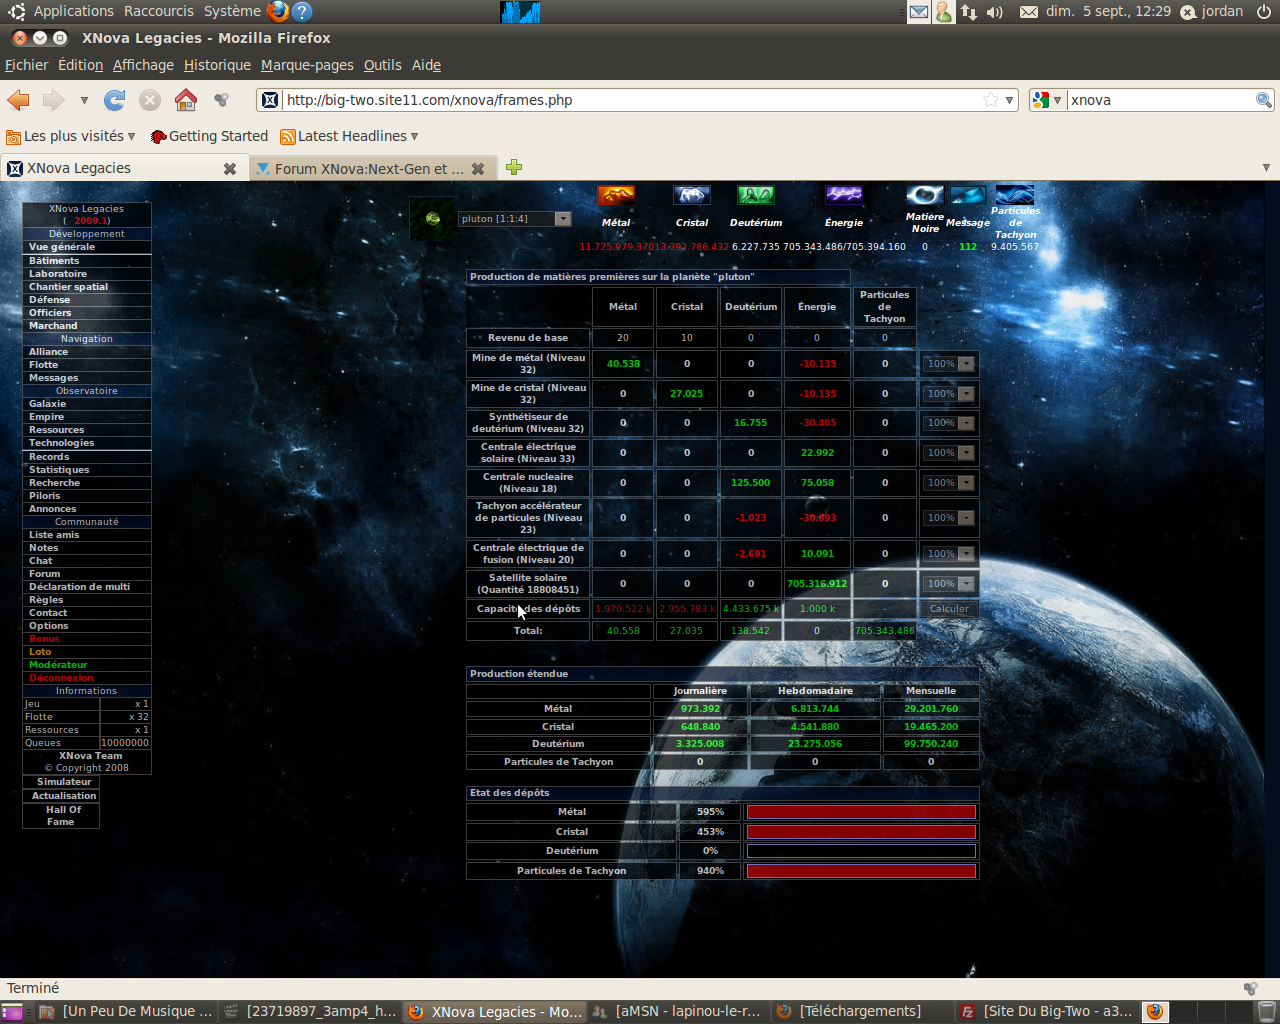Click the search magnifier icon

[x=1264, y=100]
